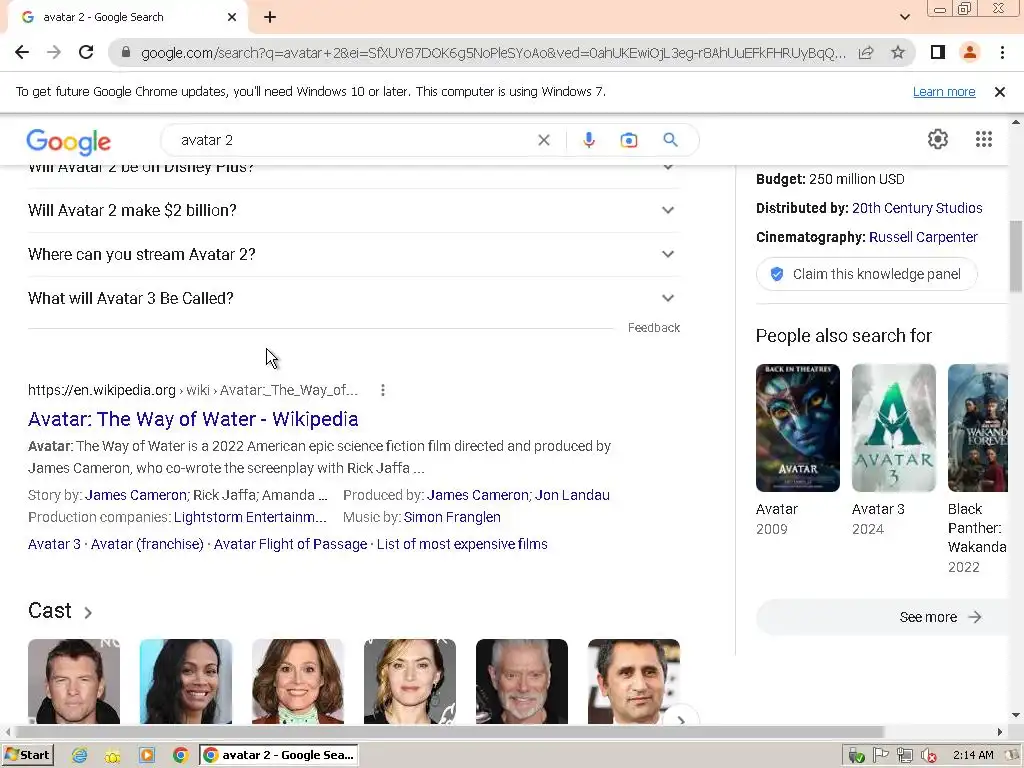The height and width of the screenshot is (768, 1024).
Task: Select the avatar 2 Google Search taskbar window
Action: (279, 756)
